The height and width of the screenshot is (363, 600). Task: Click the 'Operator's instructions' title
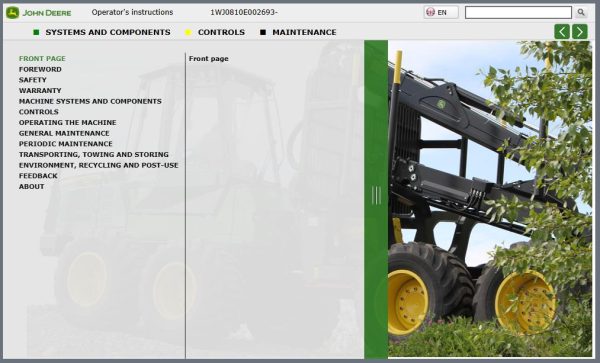click(x=132, y=12)
